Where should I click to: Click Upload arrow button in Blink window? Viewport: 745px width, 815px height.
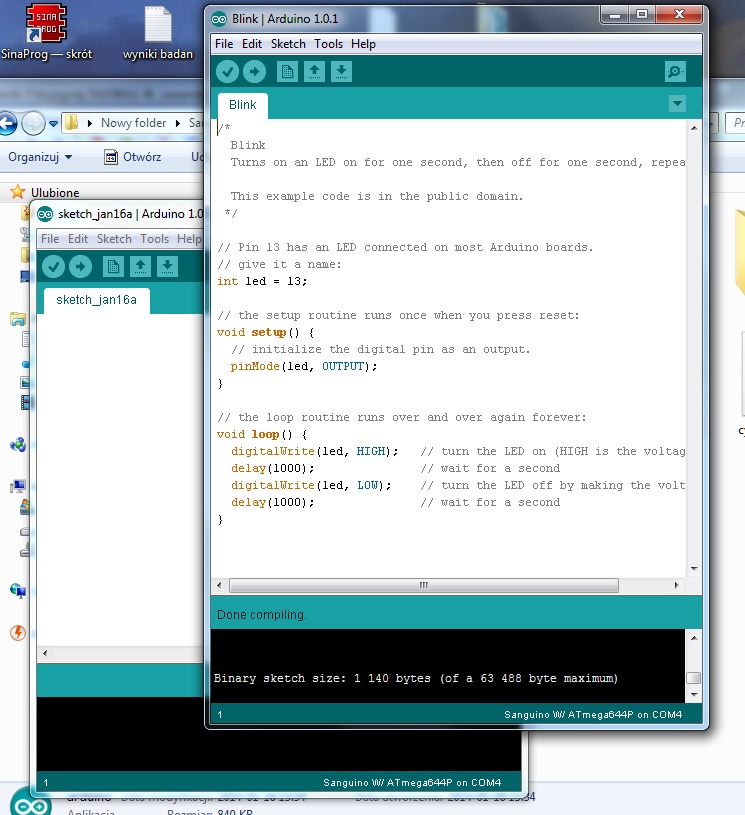tap(254, 72)
